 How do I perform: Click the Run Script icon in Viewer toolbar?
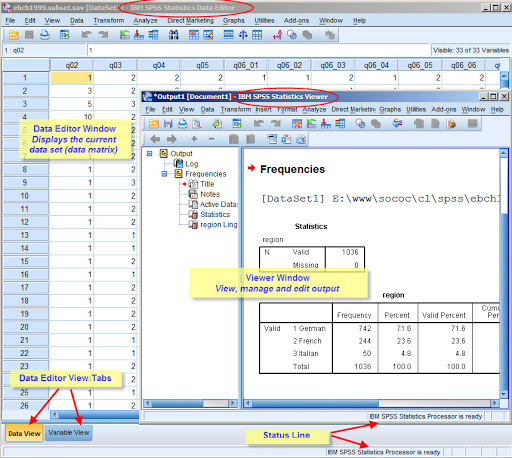click(452, 124)
